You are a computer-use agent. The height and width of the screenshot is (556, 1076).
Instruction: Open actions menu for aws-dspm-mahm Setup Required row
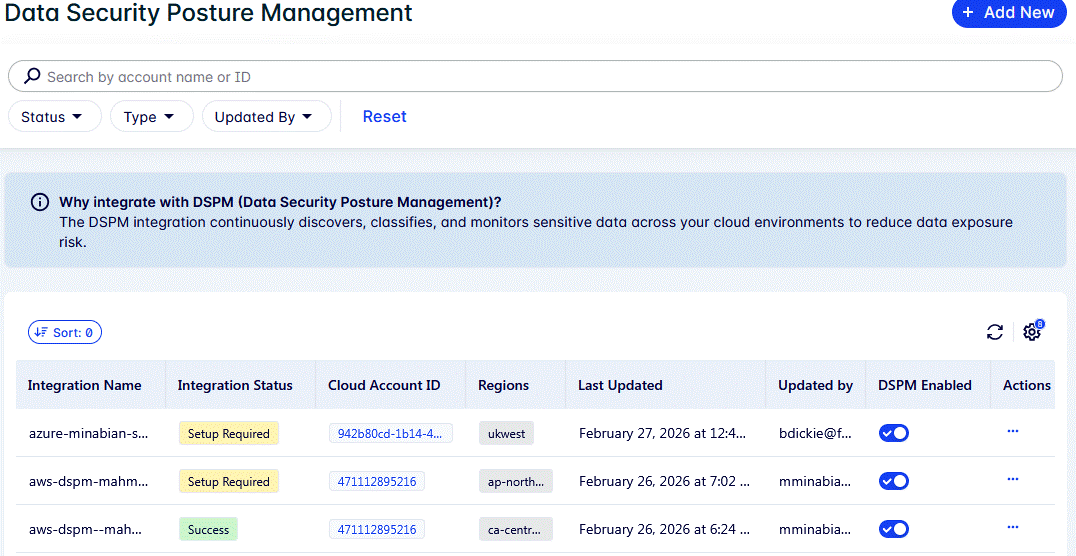pos(1012,479)
